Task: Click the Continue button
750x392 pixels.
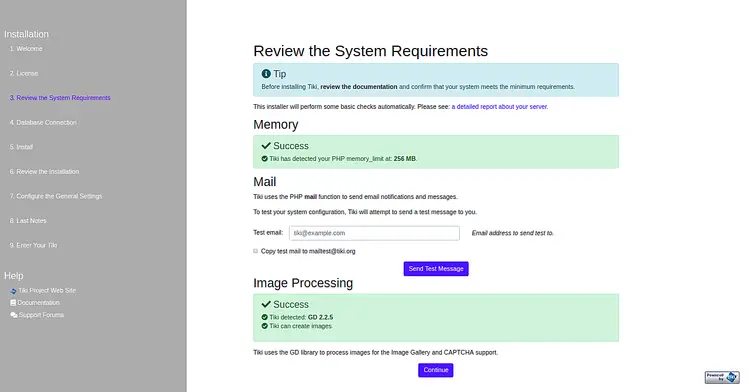Action: point(436,370)
